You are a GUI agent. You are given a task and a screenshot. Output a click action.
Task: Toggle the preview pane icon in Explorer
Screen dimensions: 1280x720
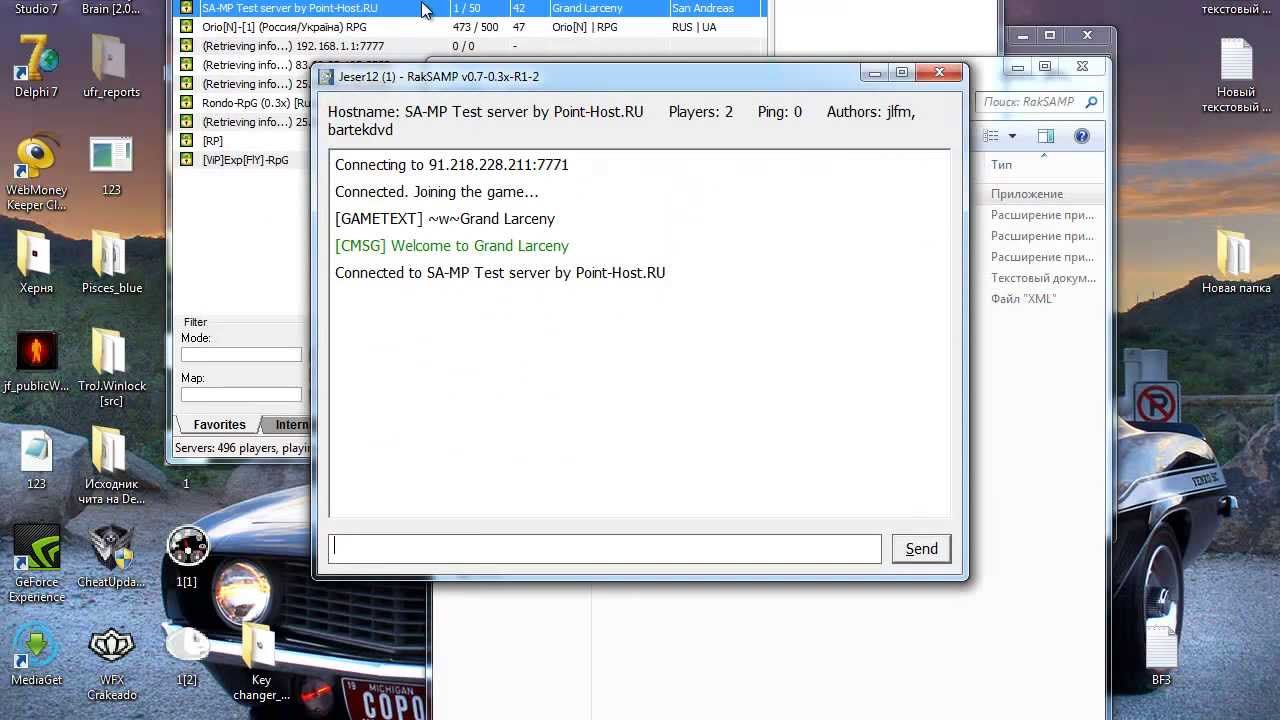[x=1045, y=136]
